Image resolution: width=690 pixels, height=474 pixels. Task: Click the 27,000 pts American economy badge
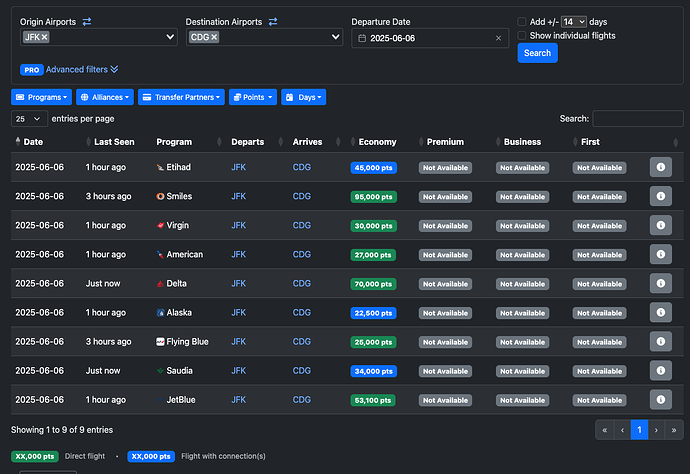373,255
